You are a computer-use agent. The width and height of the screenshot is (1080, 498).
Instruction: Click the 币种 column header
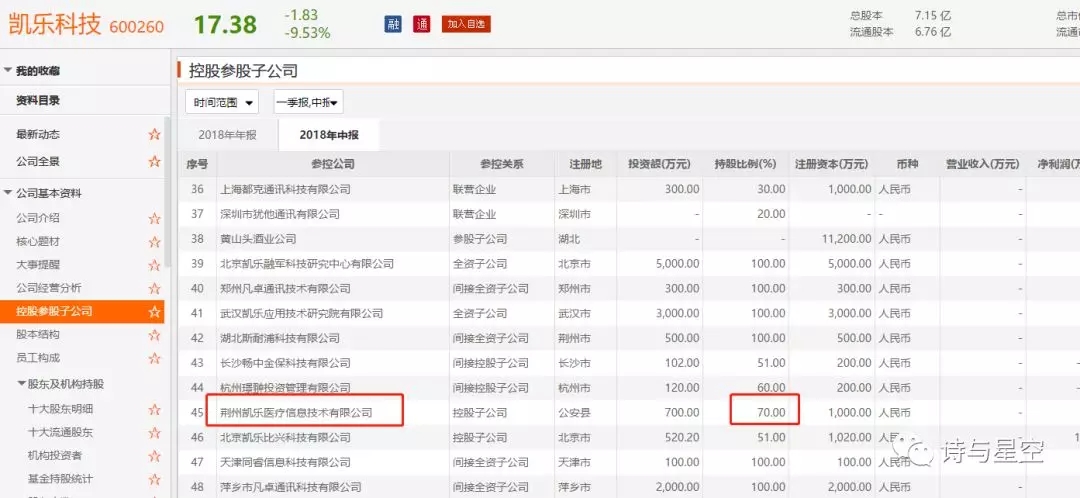tap(907, 165)
